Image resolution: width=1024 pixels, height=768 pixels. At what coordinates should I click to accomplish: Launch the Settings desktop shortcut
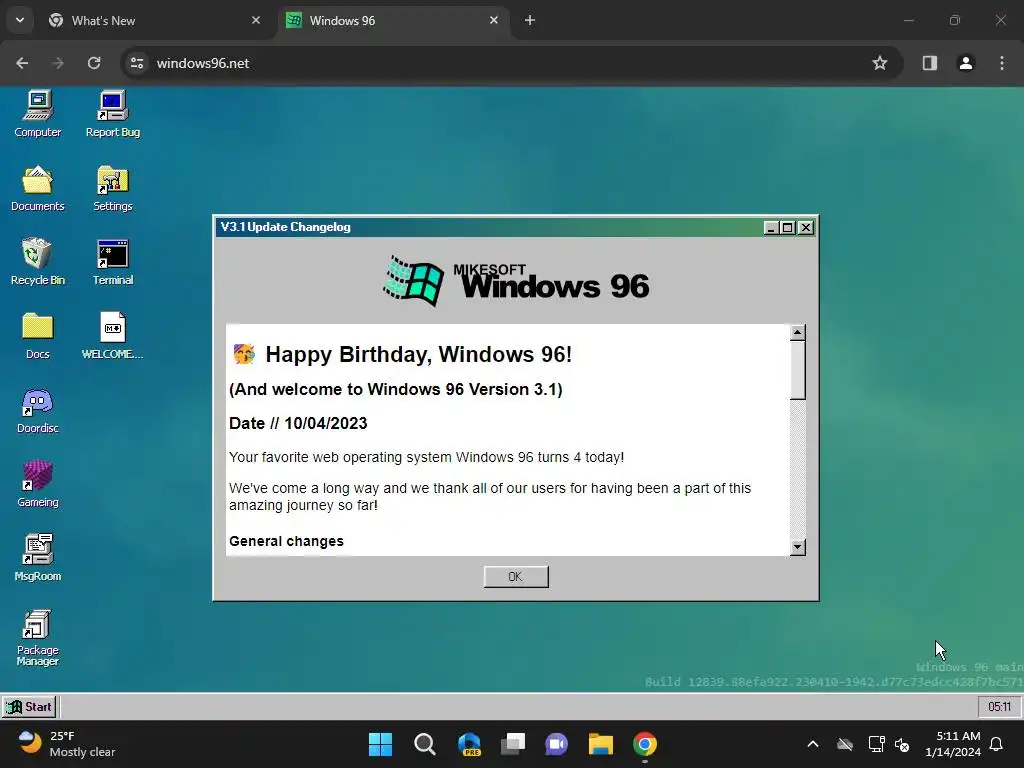112,188
